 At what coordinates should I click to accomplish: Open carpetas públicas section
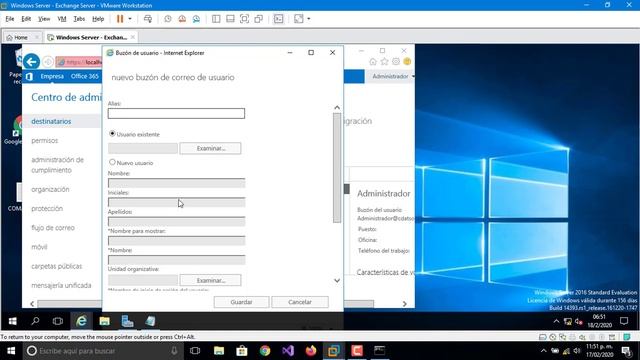tap(57, 266)
